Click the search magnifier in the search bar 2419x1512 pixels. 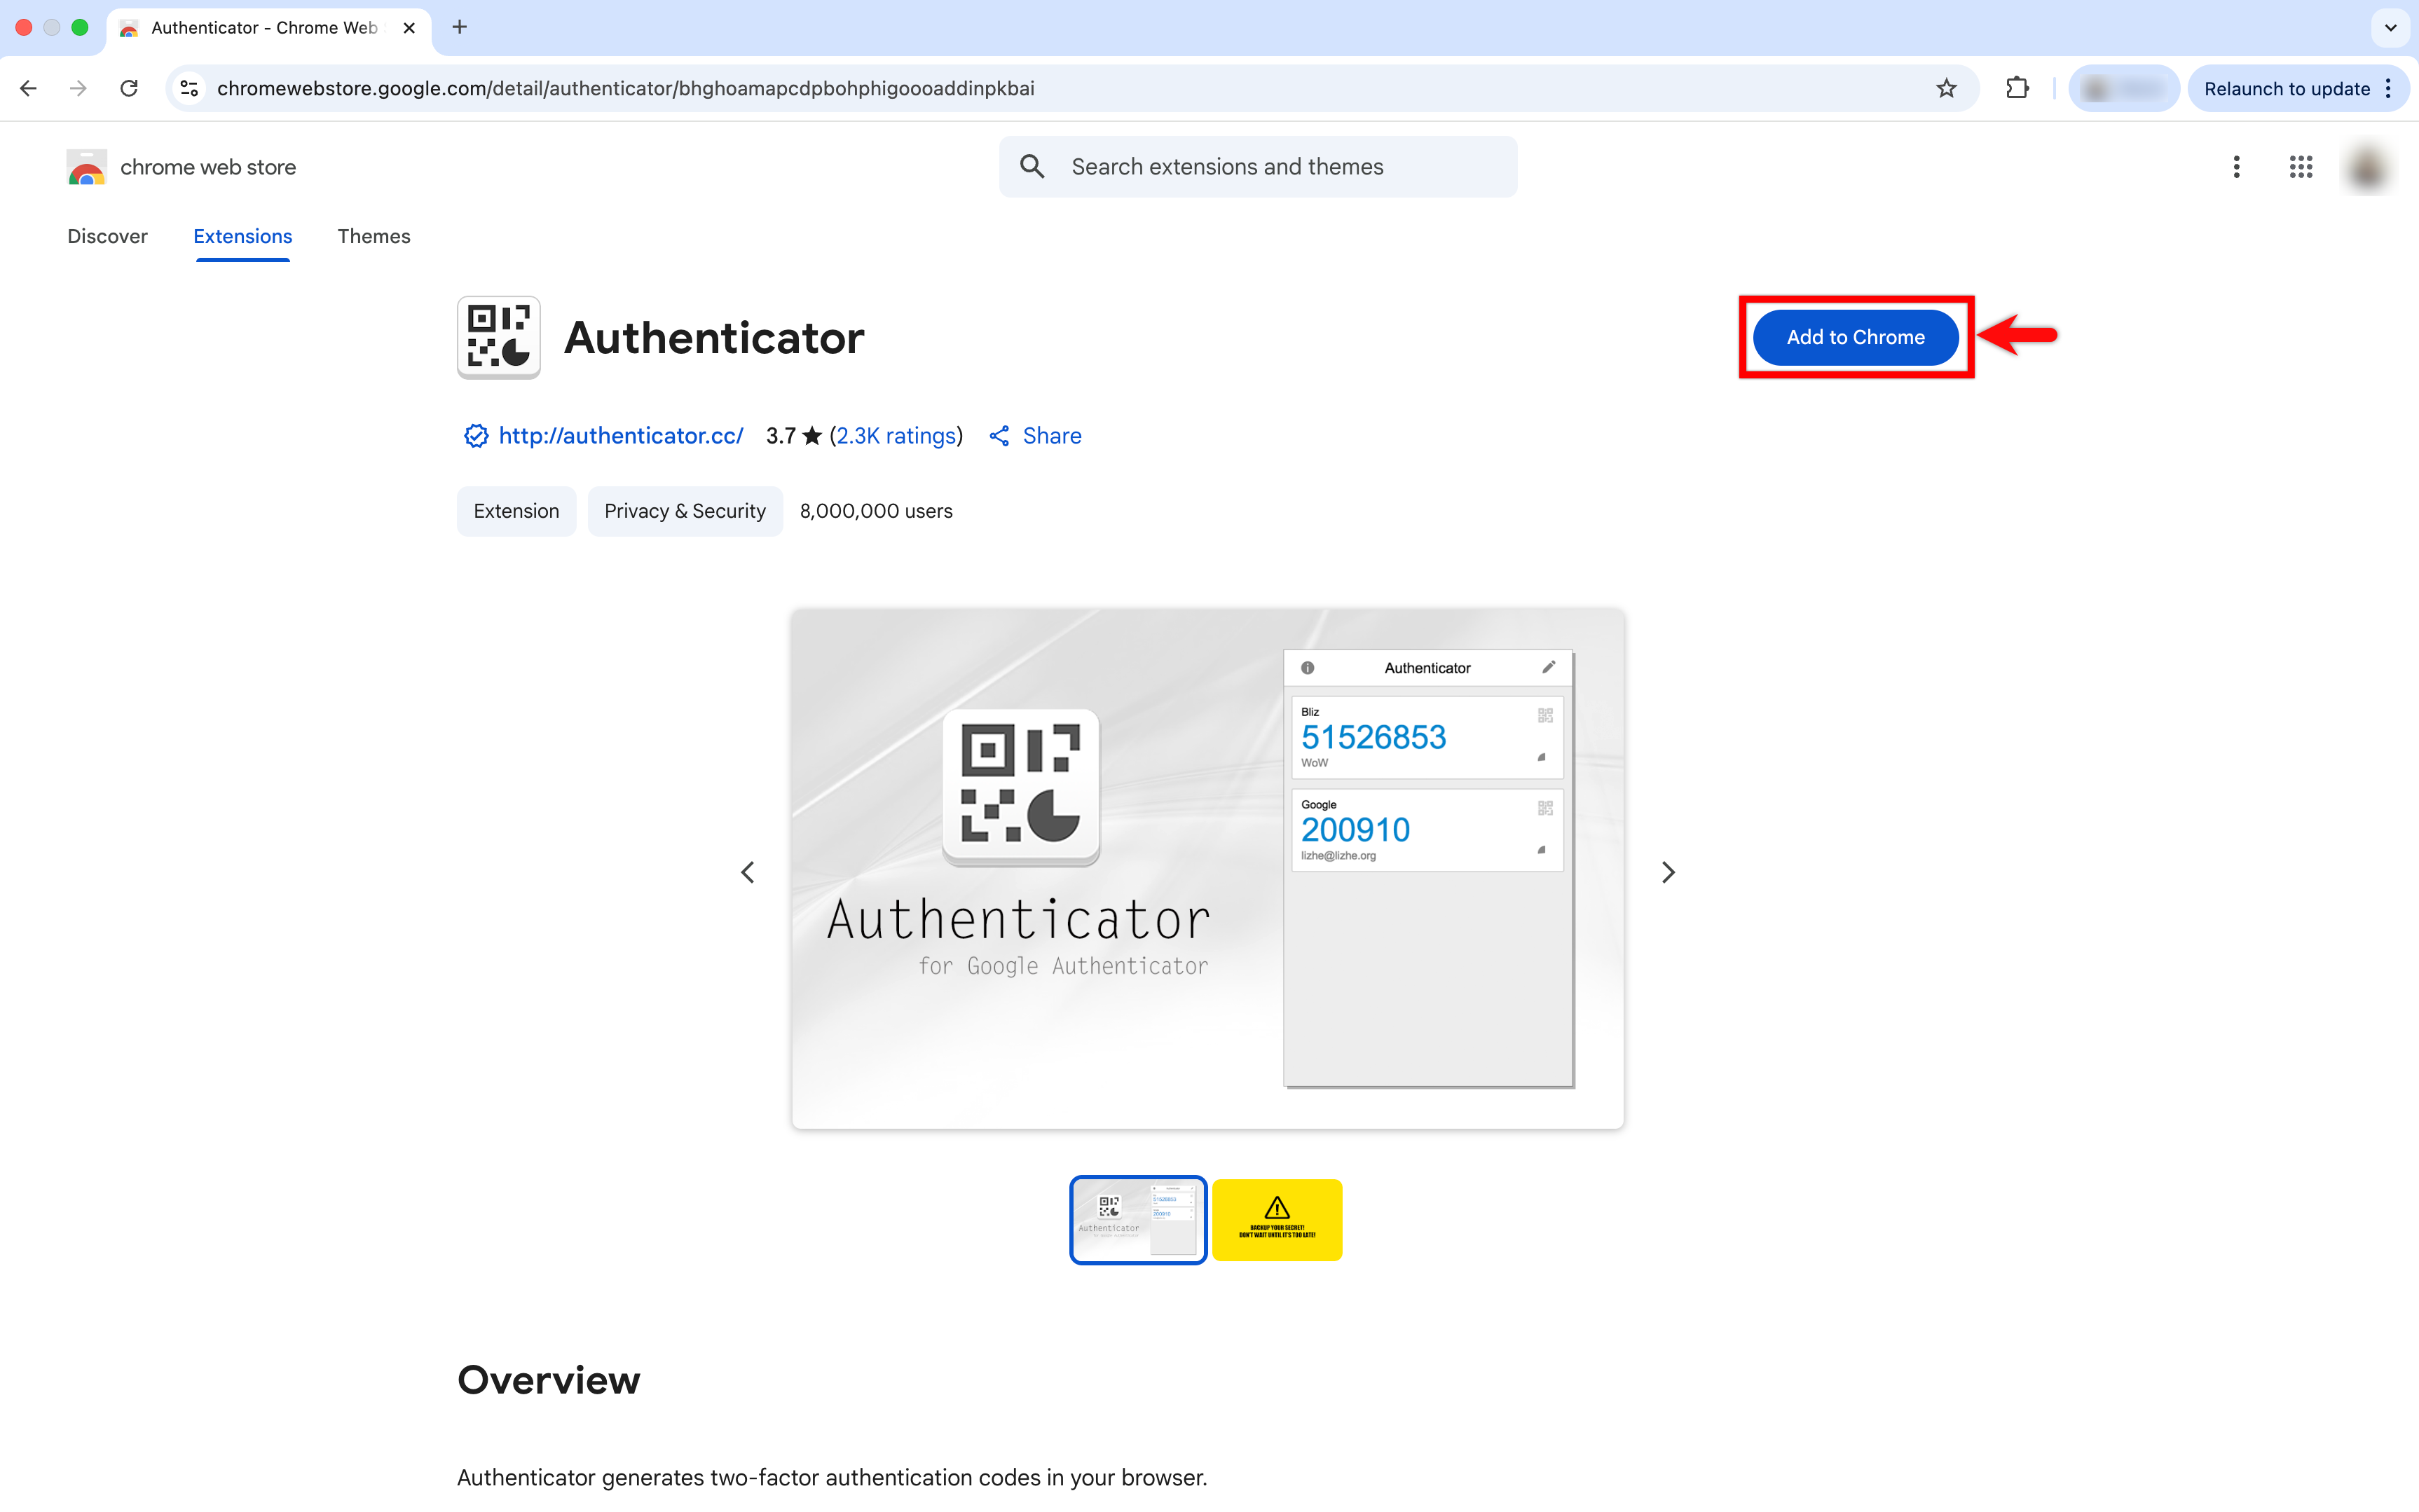tap(1033, 166)
